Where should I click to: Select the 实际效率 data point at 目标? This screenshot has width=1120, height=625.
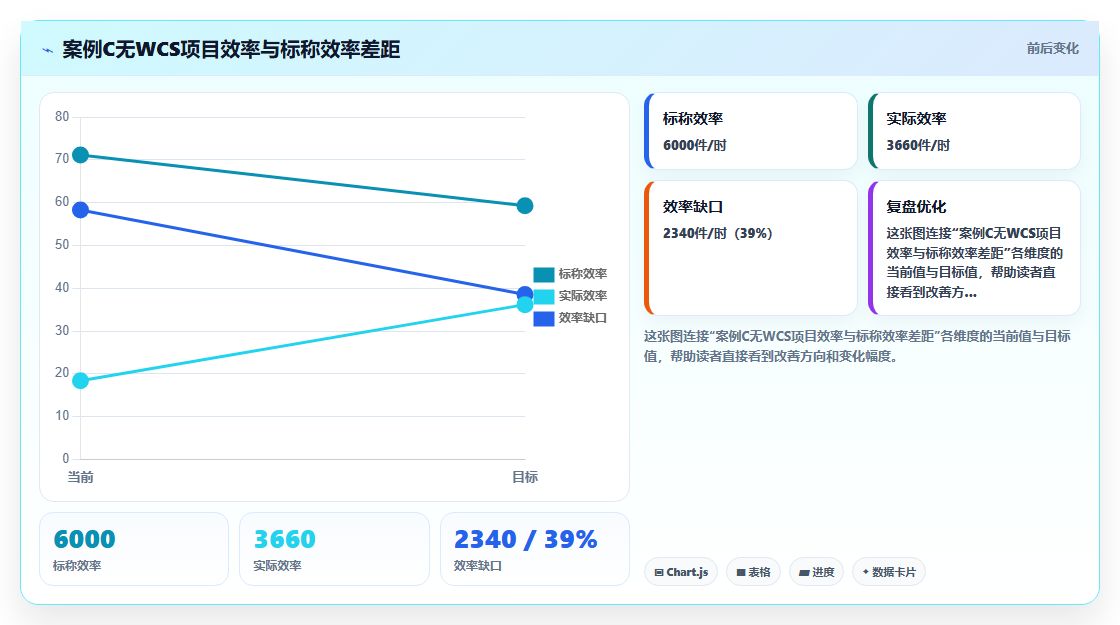(525, 305)
